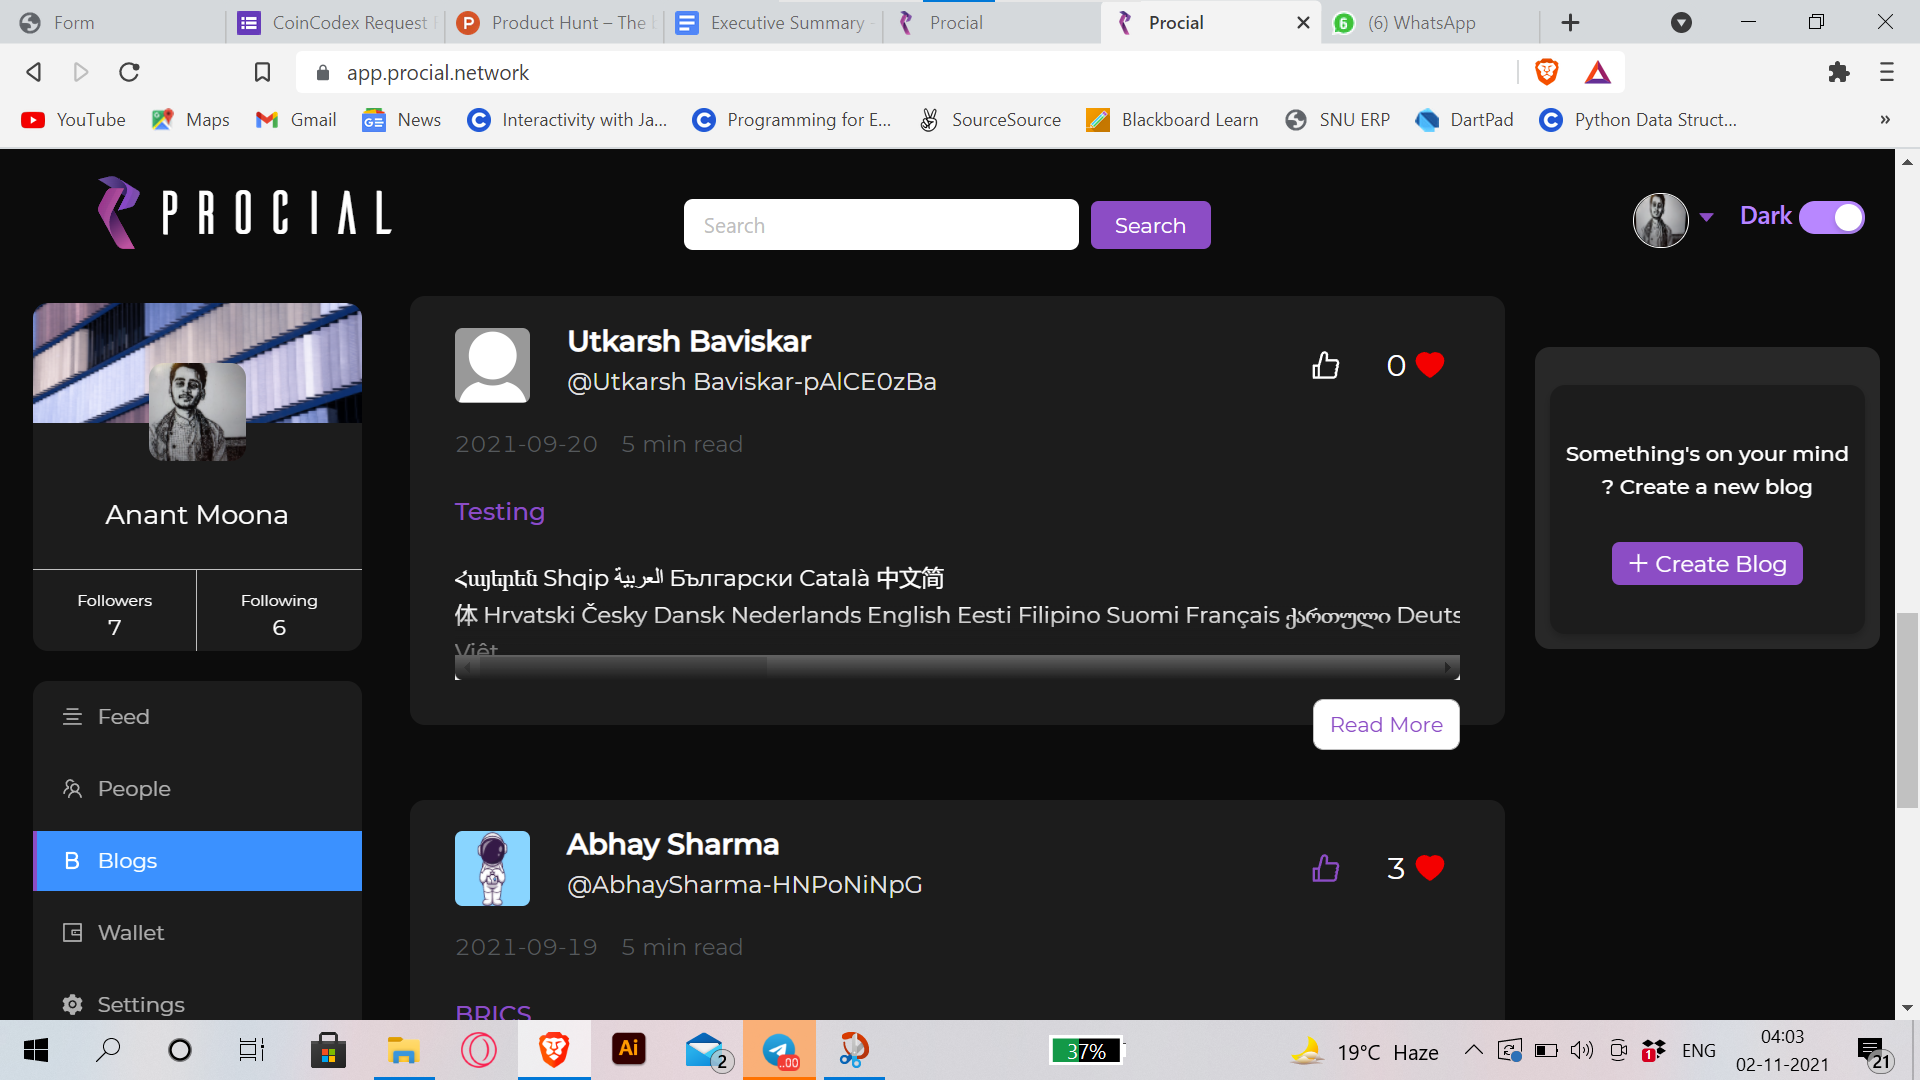Click Read More on the Testing post
This screenshot has height=1080, width=1920.
click(x=1385, y=724)
